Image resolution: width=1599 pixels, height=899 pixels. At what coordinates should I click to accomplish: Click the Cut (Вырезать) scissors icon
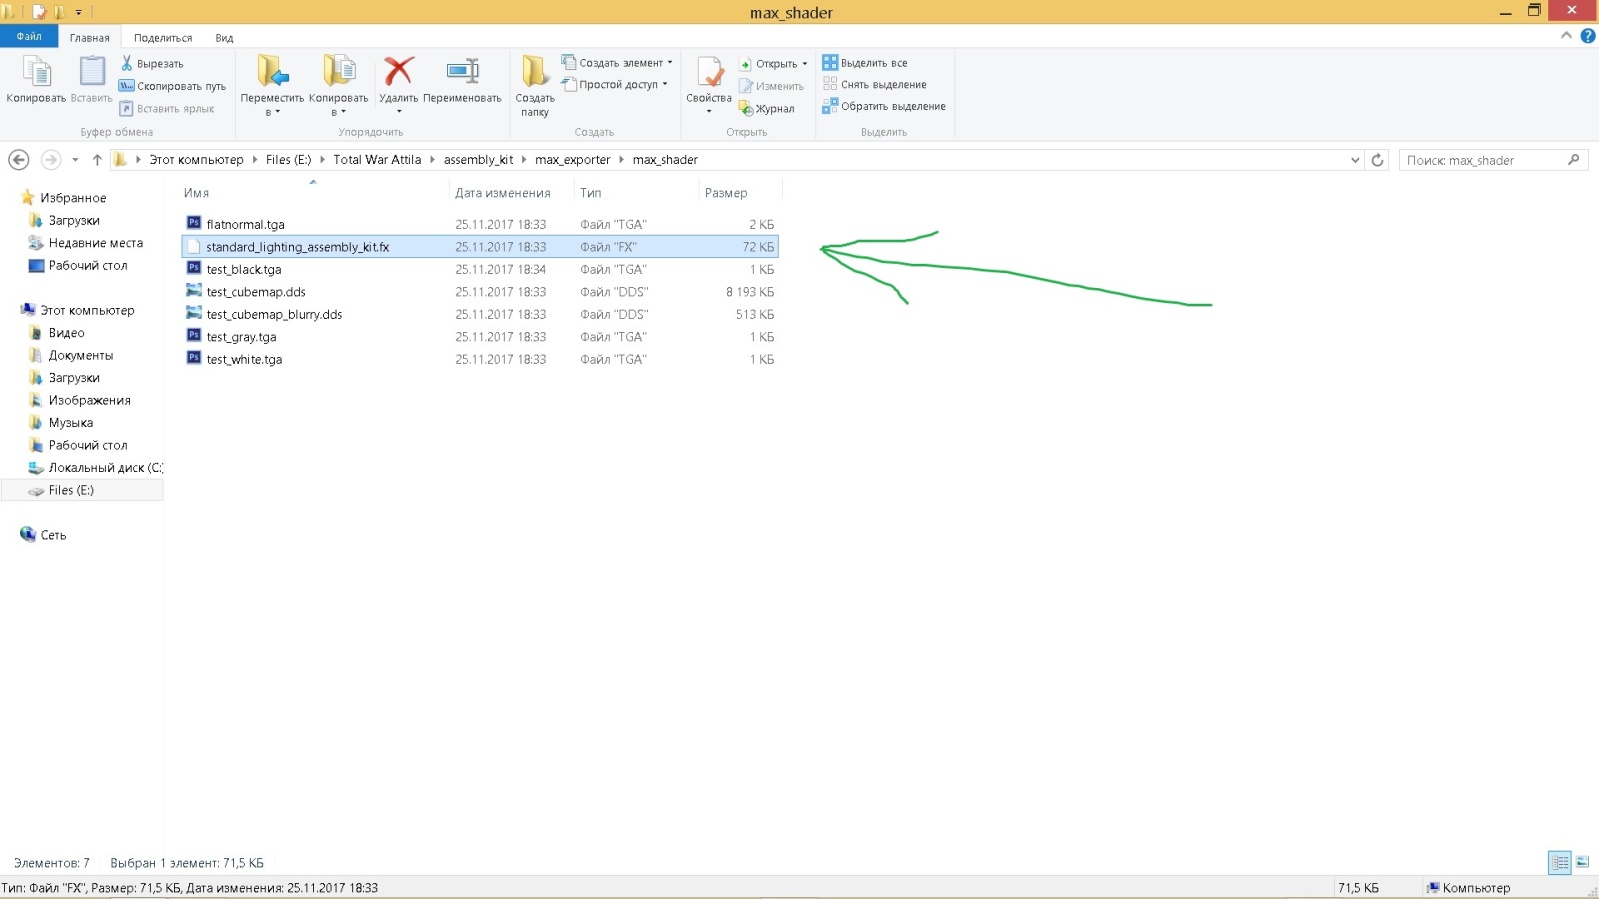coord(127,63)
